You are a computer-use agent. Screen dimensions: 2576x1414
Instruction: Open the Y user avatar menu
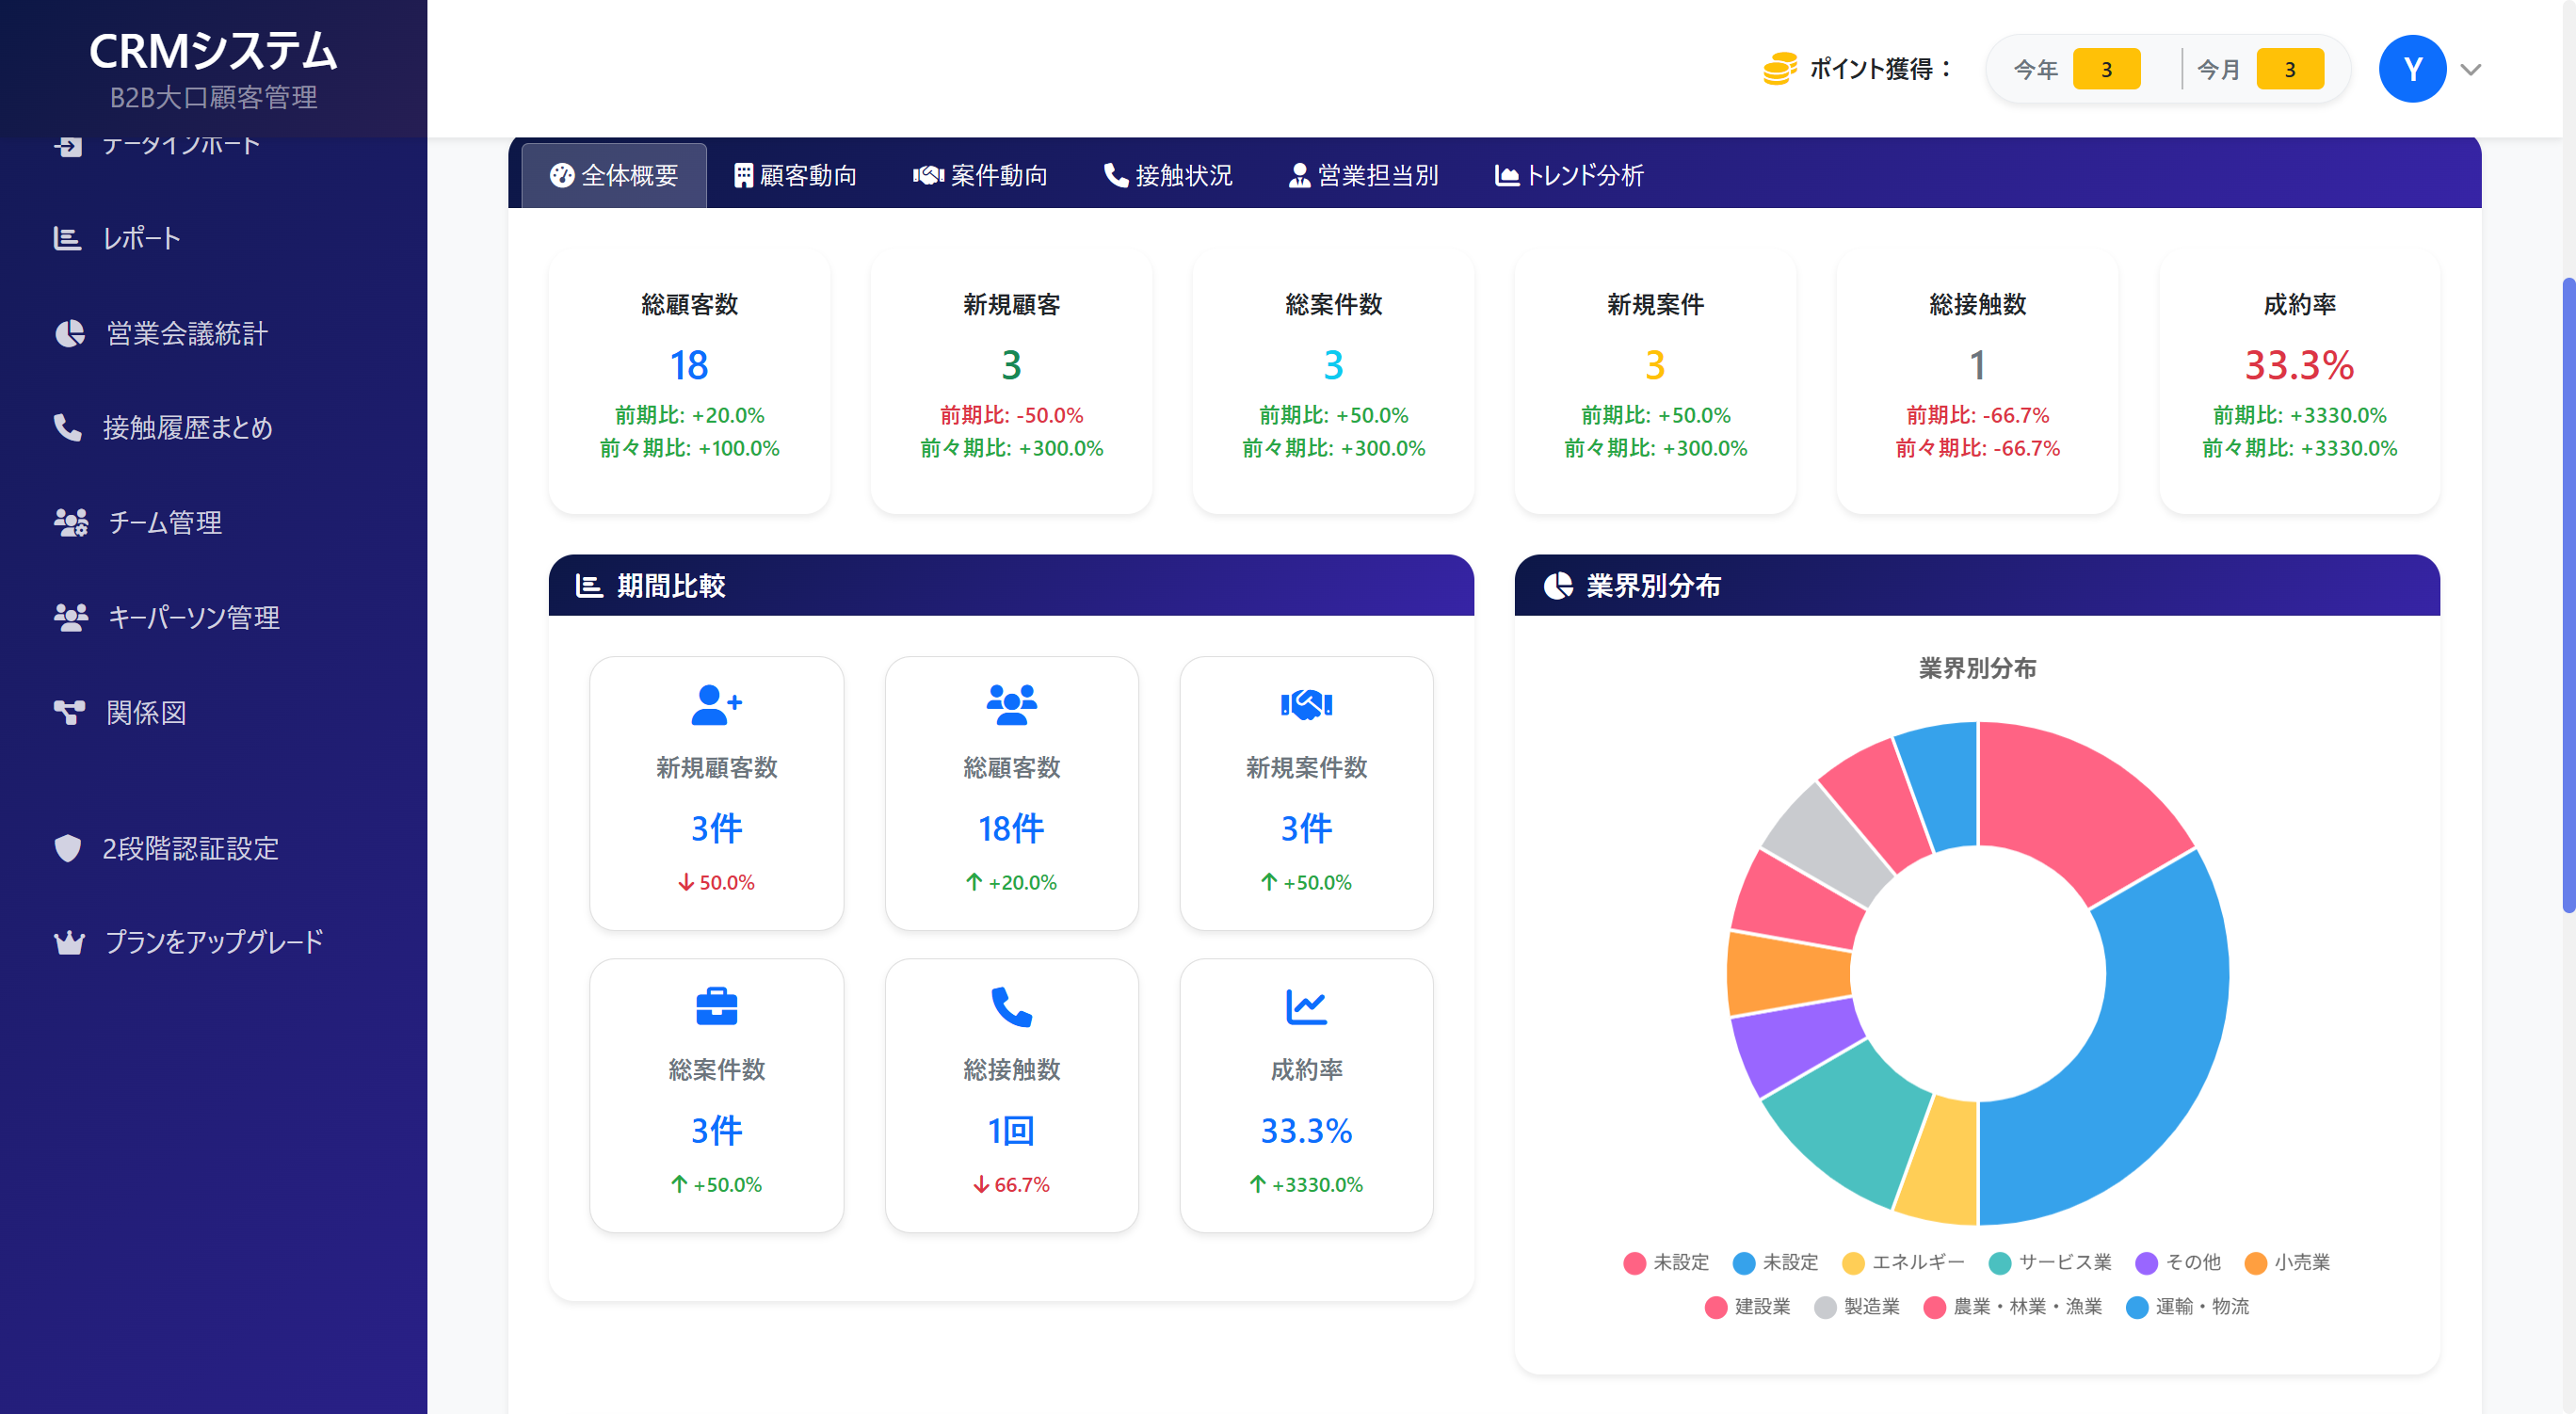pos(2411,69)
